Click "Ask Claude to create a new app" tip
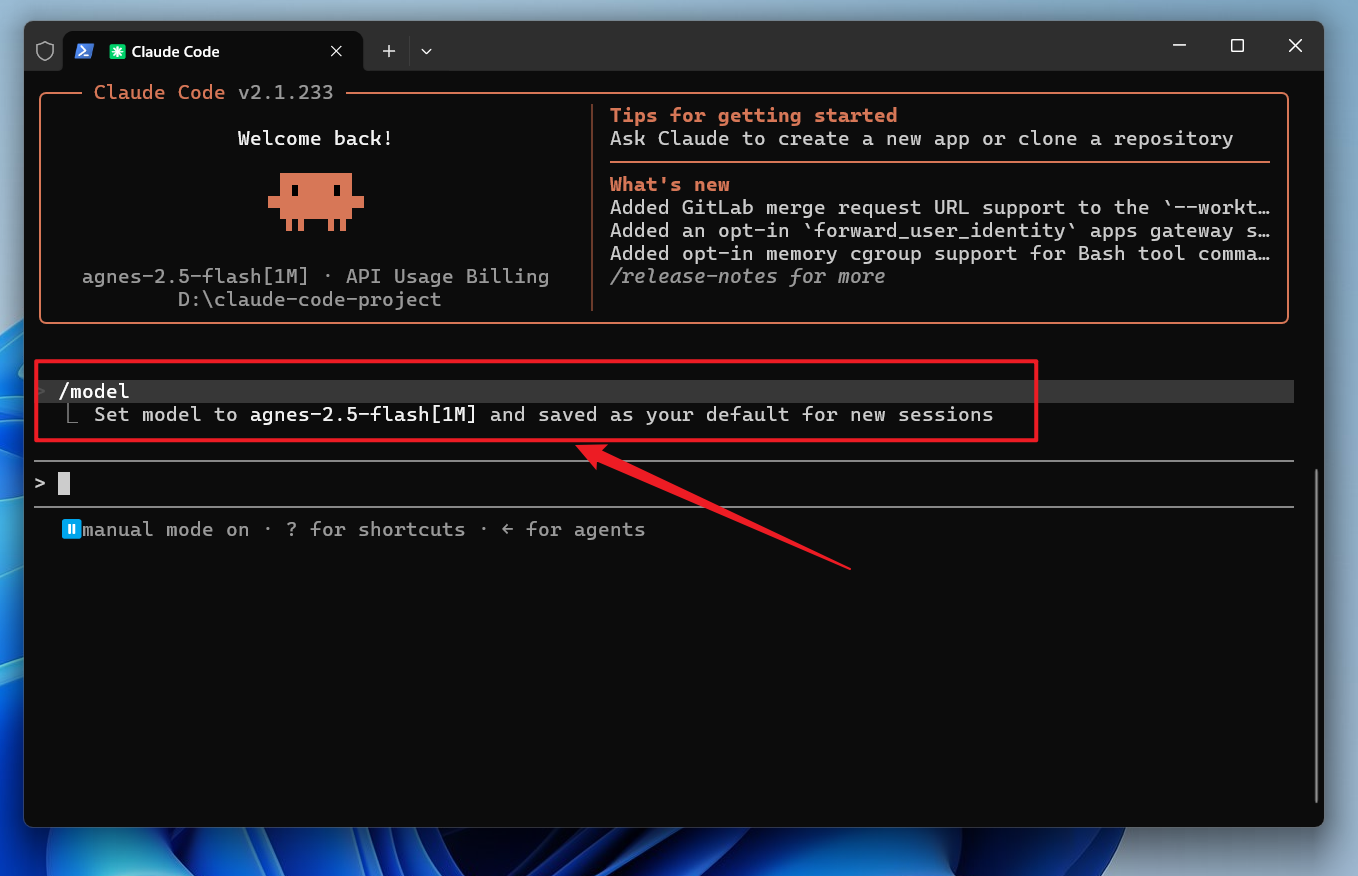The width and height of the screenshot is (1358, 876). coord(922,138)
